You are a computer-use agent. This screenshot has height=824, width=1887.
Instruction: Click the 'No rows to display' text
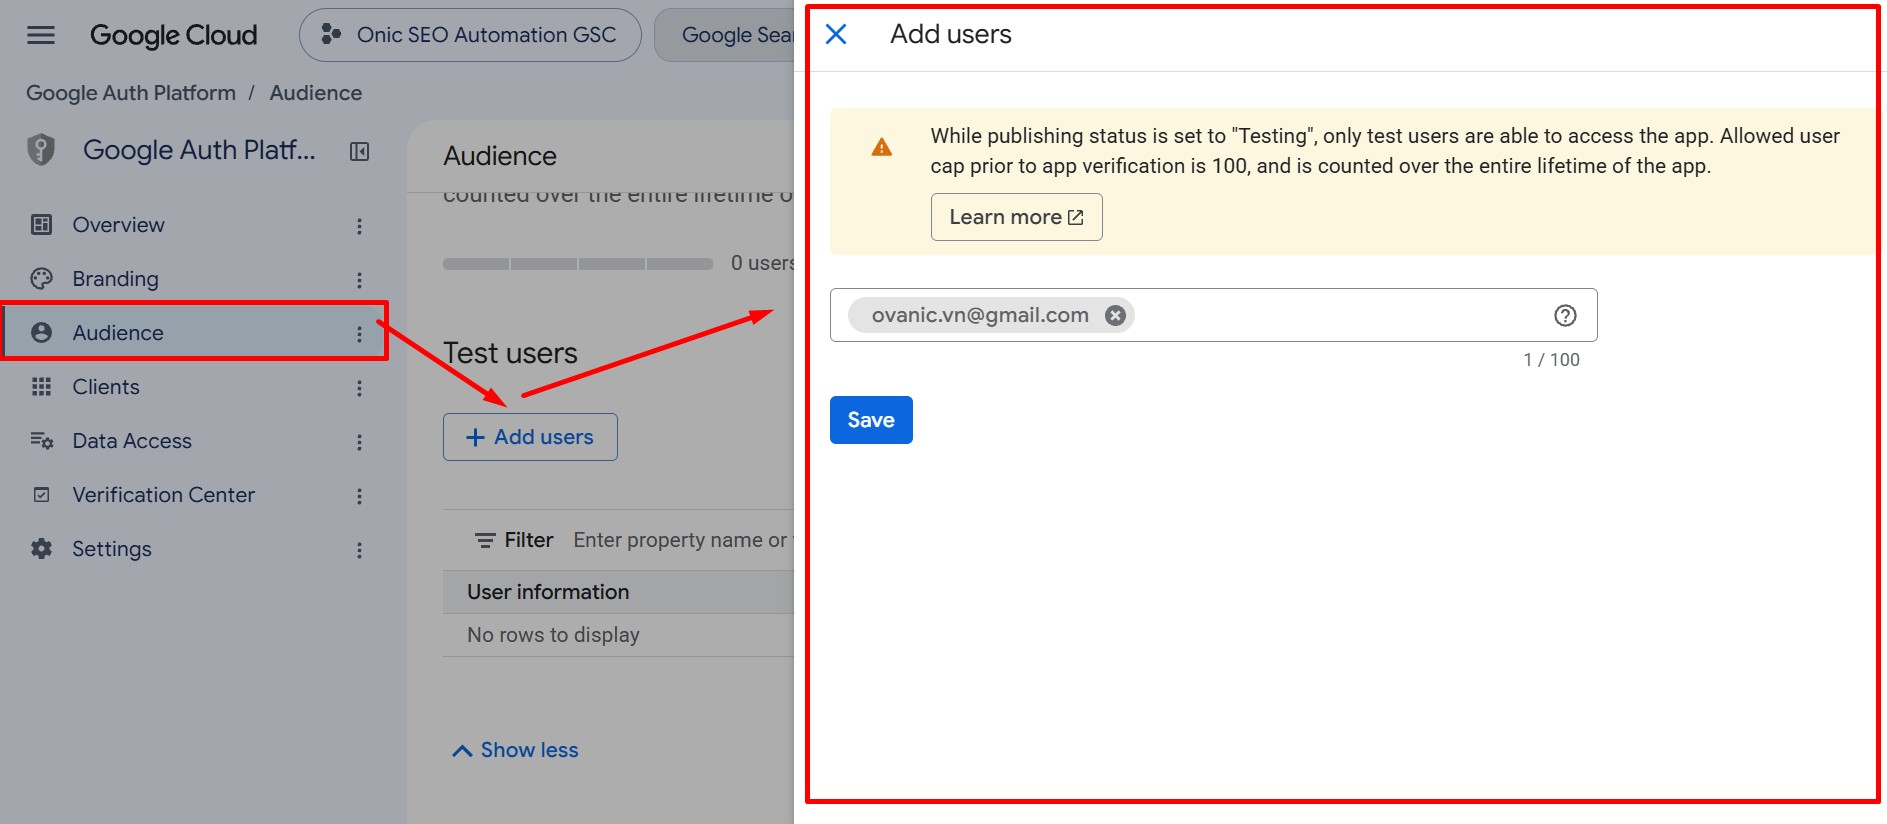pyautogui.click(x=553, y=635)
